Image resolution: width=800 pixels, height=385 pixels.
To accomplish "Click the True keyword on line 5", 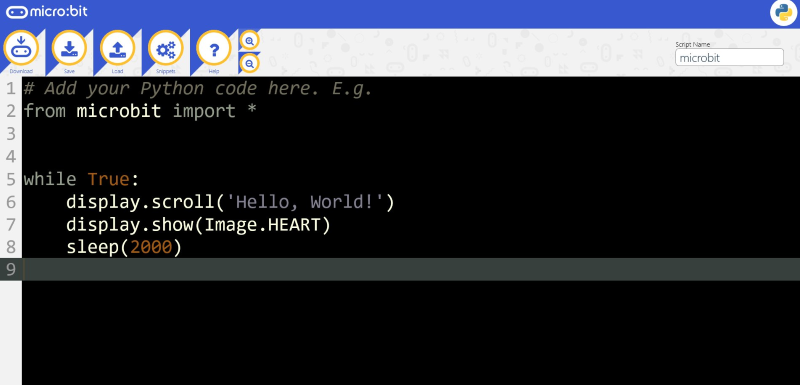I will (108, 179).
